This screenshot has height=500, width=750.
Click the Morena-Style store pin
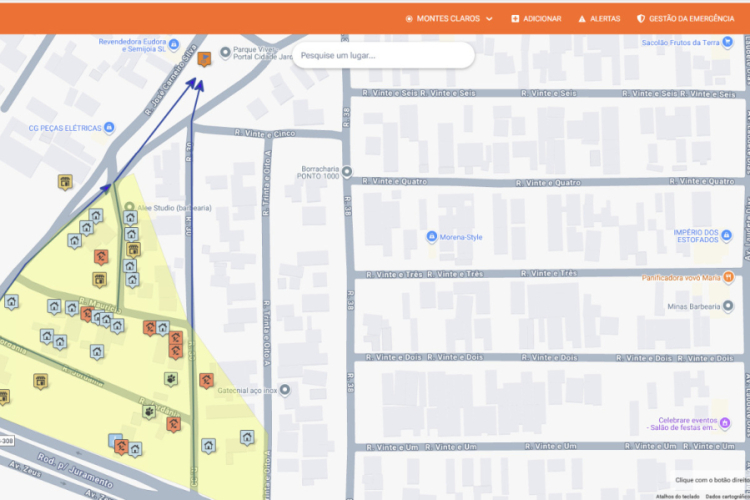pyautogui.click(x=431, y=237)
